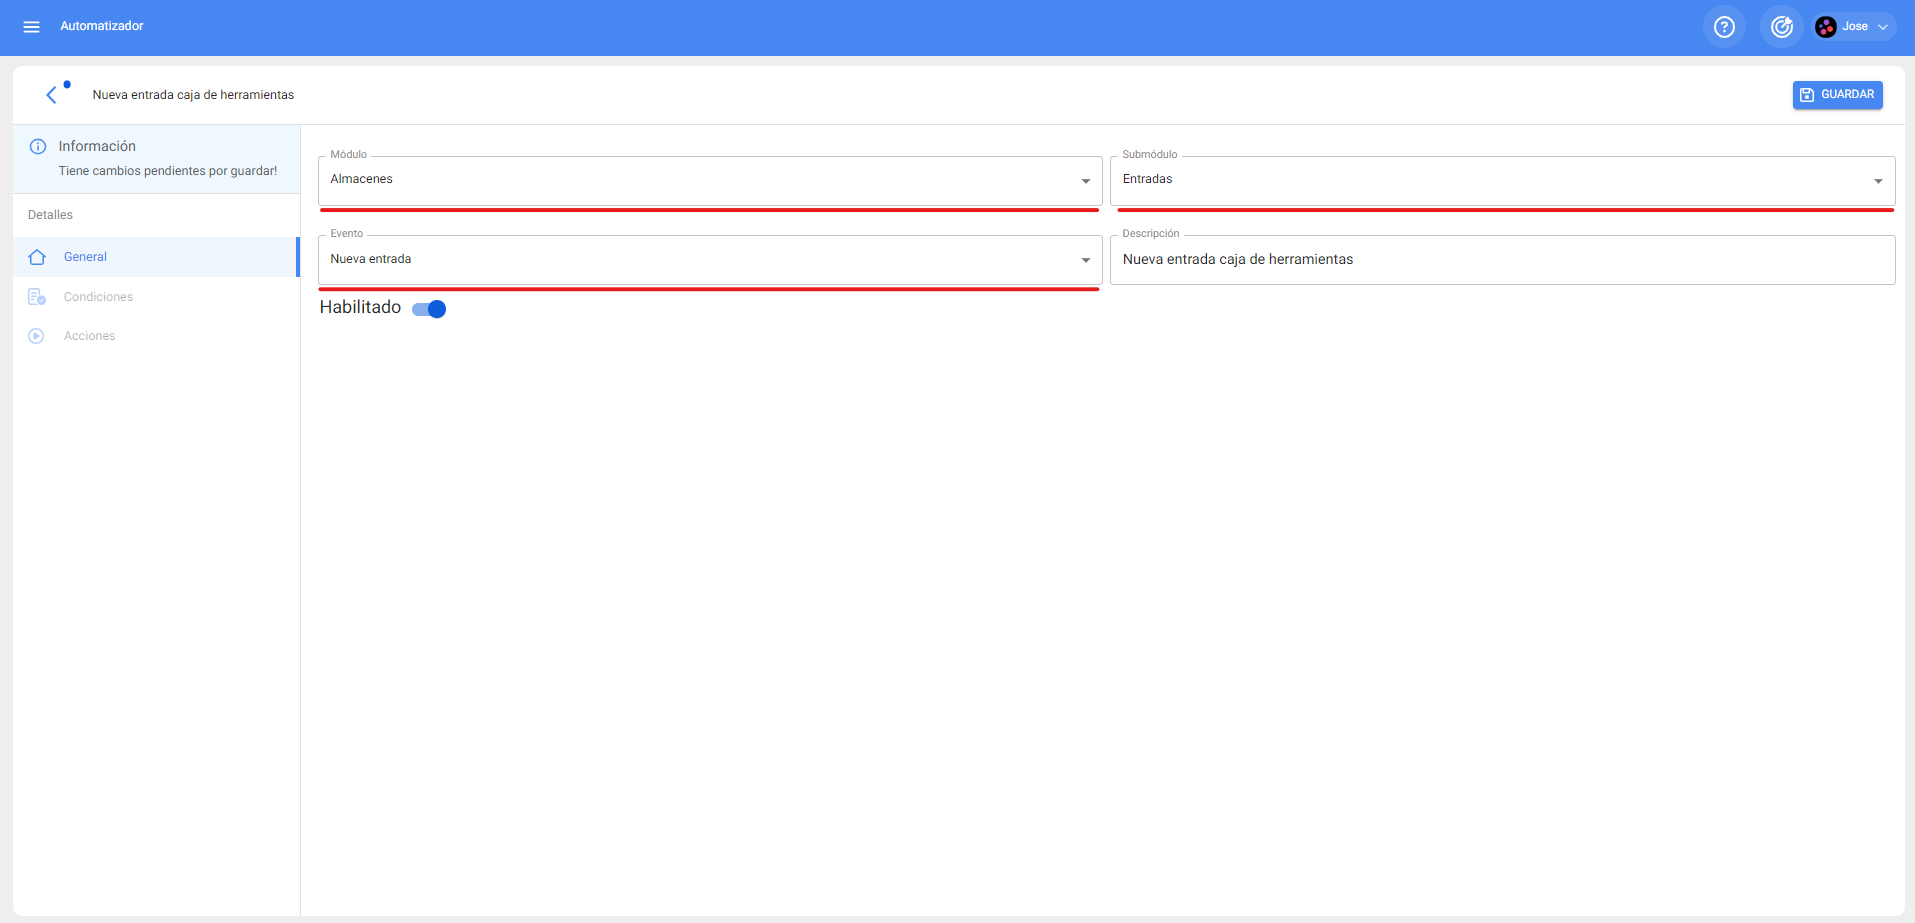Open the Módulo dropdown showing Almacenes
Viewport: 1915px width, 923px height.
pos(709,180)
